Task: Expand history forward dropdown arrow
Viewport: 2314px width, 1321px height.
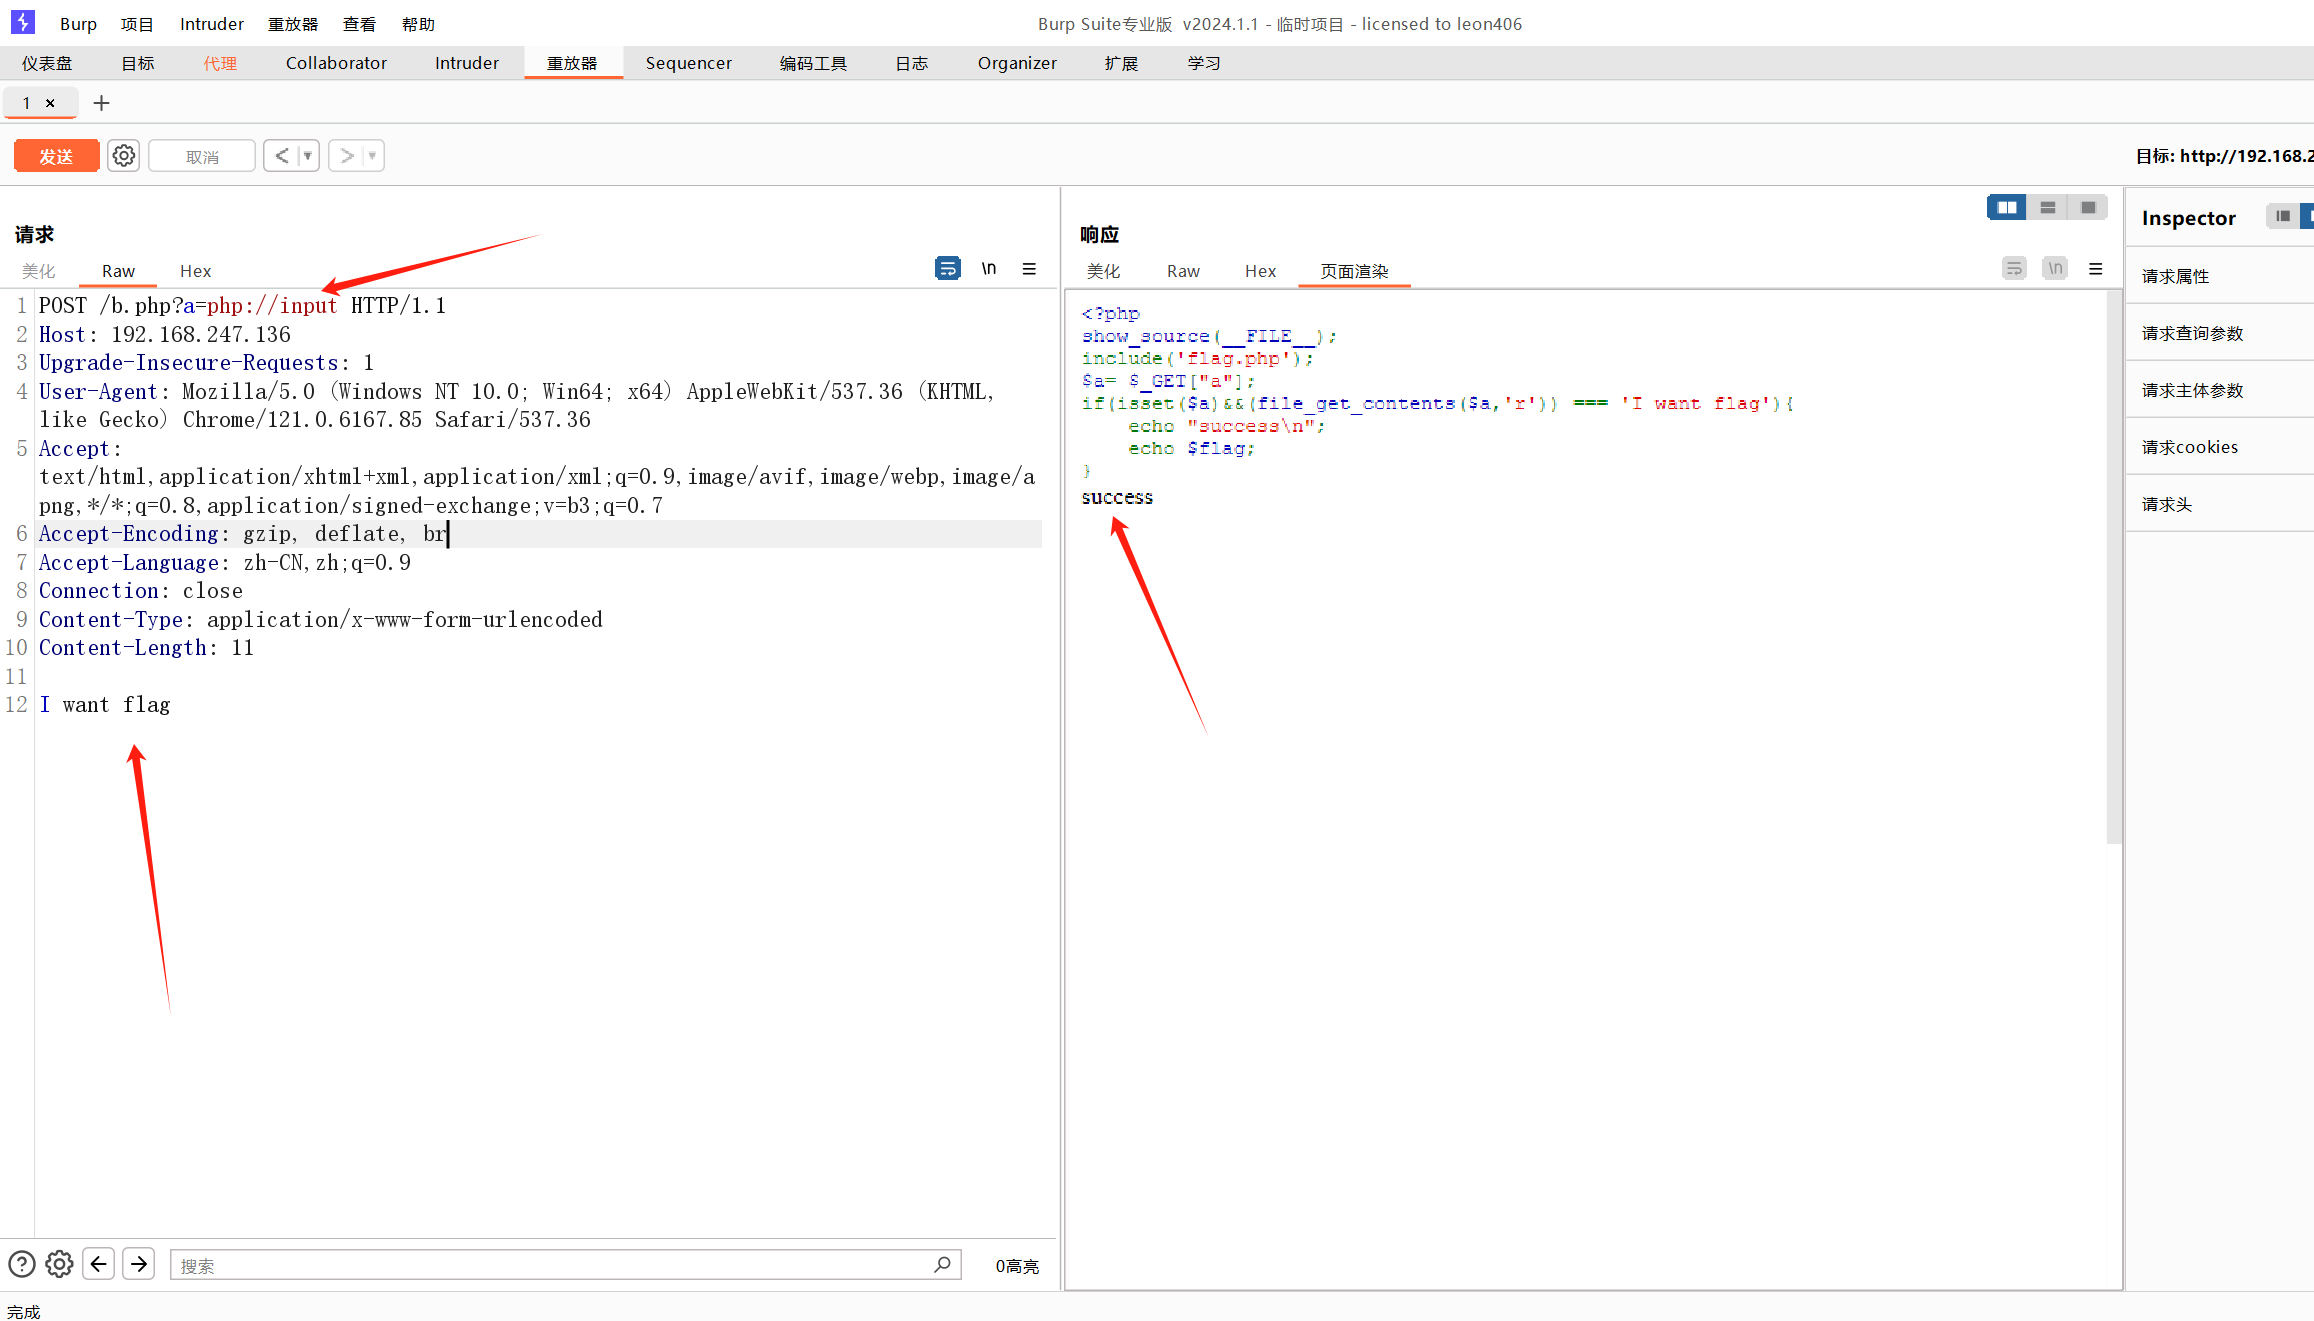Action: [372, 156]
